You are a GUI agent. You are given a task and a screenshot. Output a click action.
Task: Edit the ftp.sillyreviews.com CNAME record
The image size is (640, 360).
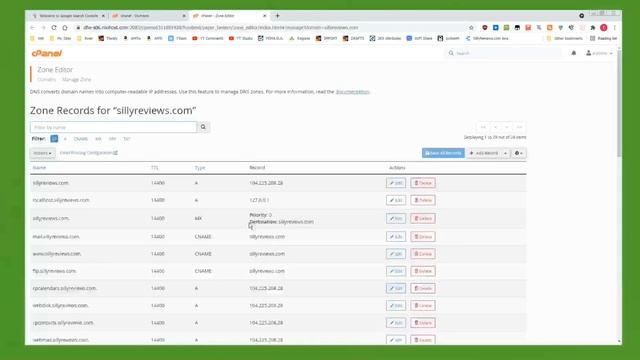point(396,271)
